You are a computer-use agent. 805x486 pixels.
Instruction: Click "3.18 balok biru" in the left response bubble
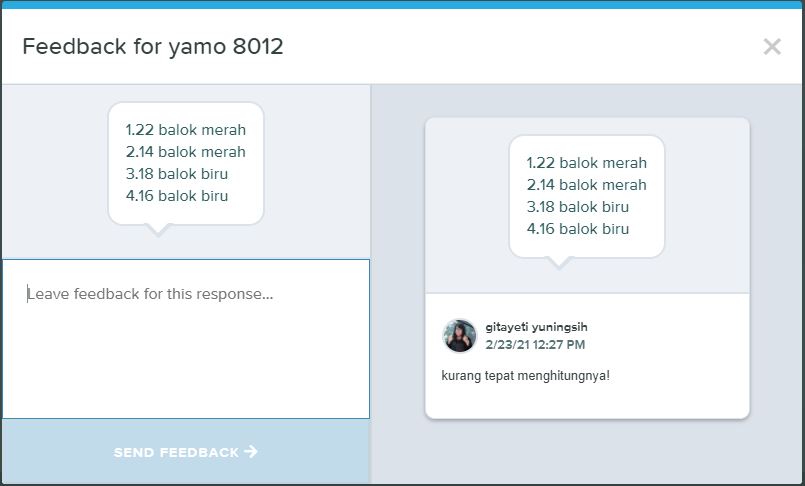(177, 174)
